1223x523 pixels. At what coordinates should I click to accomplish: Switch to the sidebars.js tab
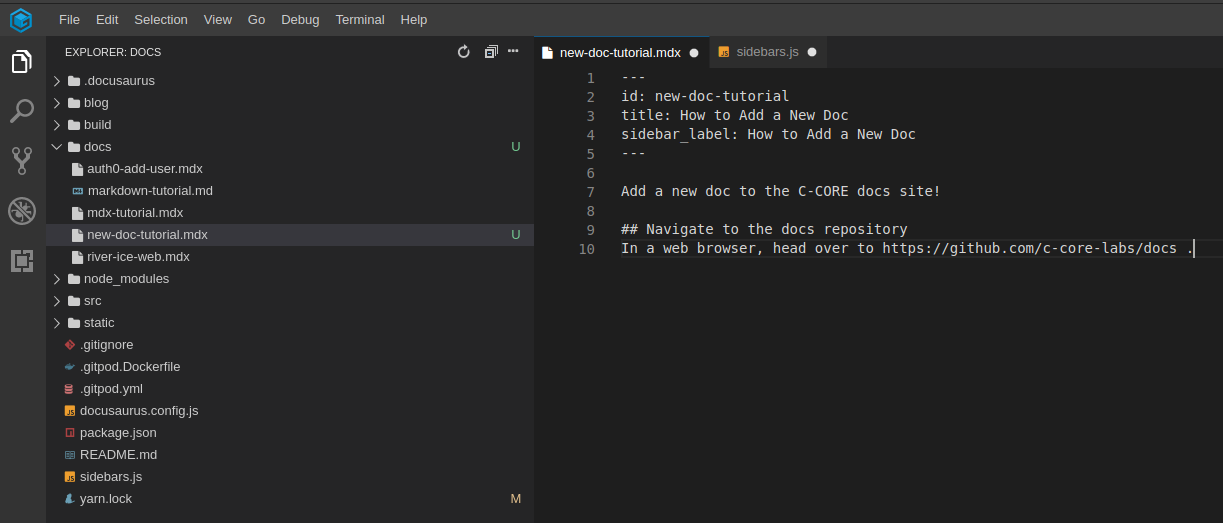coord(767,52)
